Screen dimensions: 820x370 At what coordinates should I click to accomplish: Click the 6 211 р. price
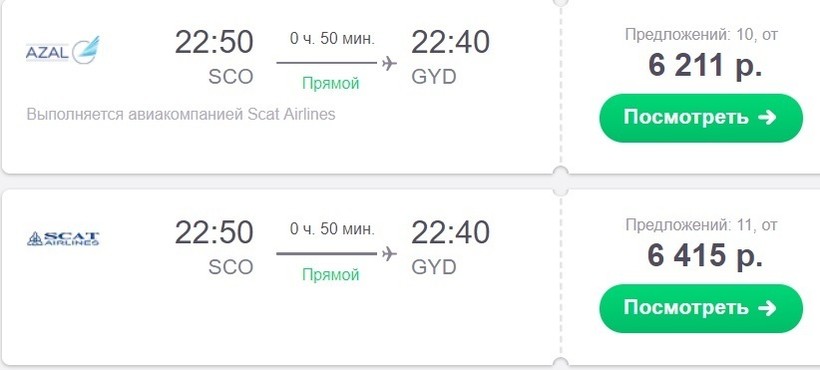(704, 66)
